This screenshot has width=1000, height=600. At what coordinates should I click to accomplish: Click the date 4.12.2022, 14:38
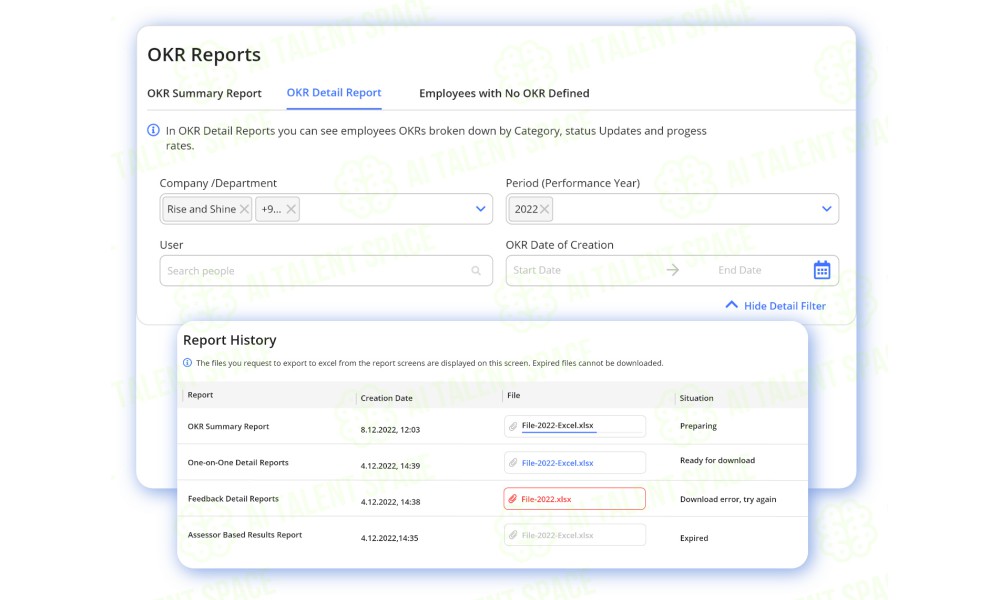click(x=390, y=502)
